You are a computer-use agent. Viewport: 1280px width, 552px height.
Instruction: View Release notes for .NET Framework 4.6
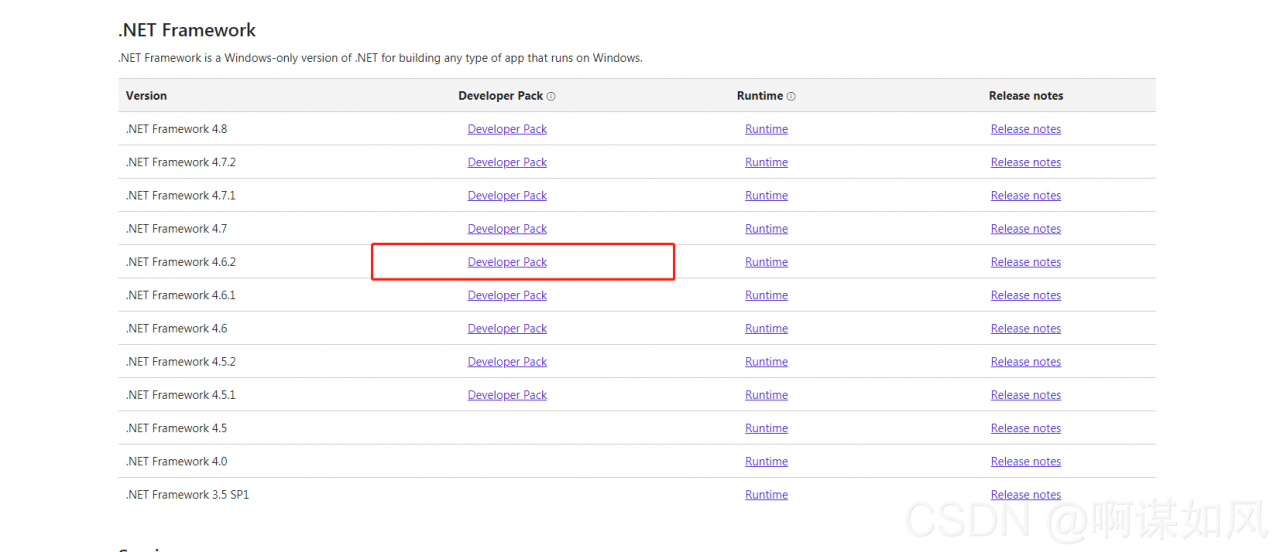pyautogui.click(x=1026, y=328)
